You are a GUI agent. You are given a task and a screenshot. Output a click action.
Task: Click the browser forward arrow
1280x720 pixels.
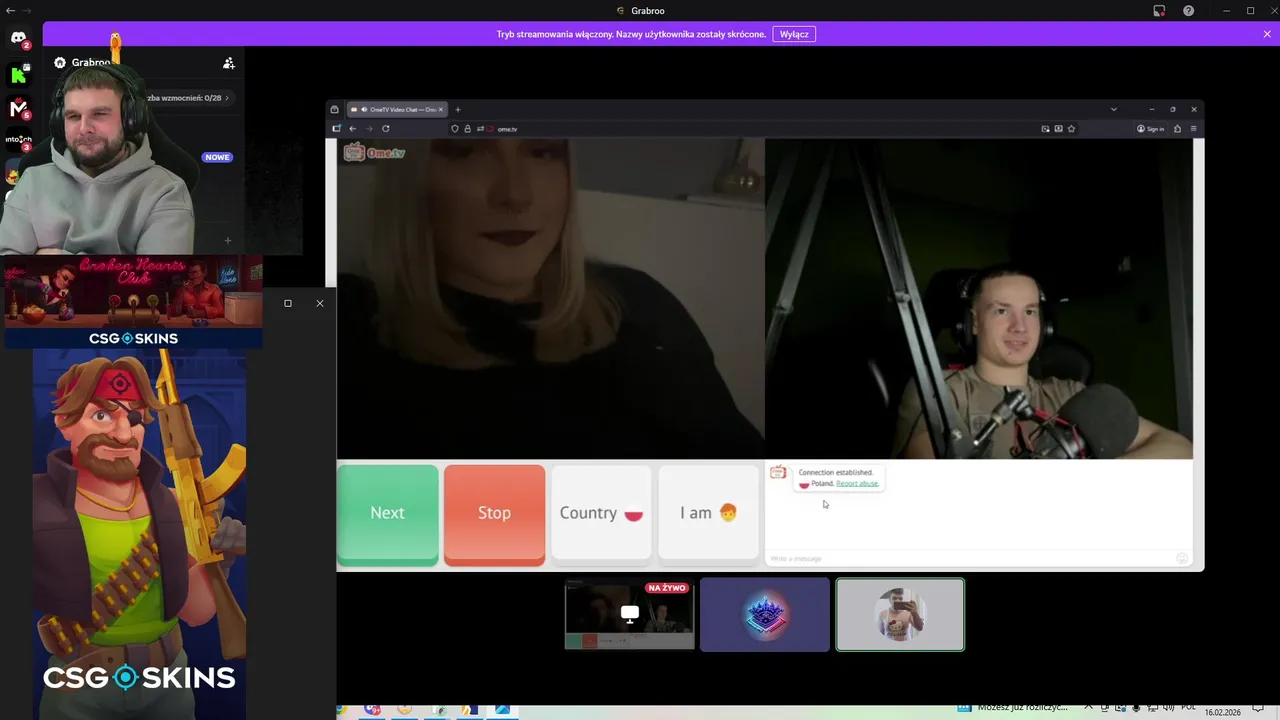point(369,129)
